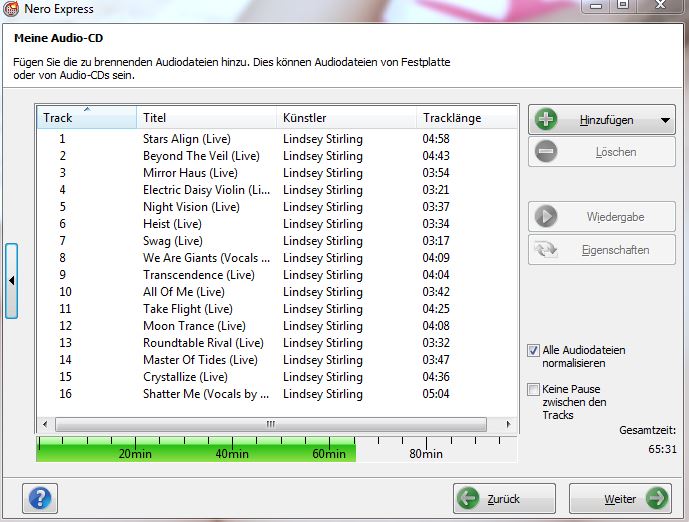Click the scrollbar right arrow

pyautogui.click(x=508, y=424)
